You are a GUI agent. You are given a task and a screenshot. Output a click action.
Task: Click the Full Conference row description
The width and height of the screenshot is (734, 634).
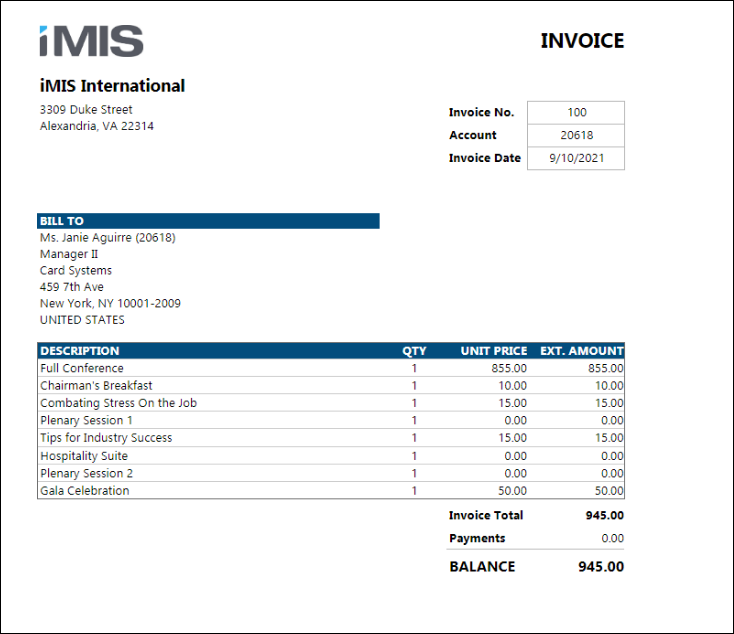82,368
